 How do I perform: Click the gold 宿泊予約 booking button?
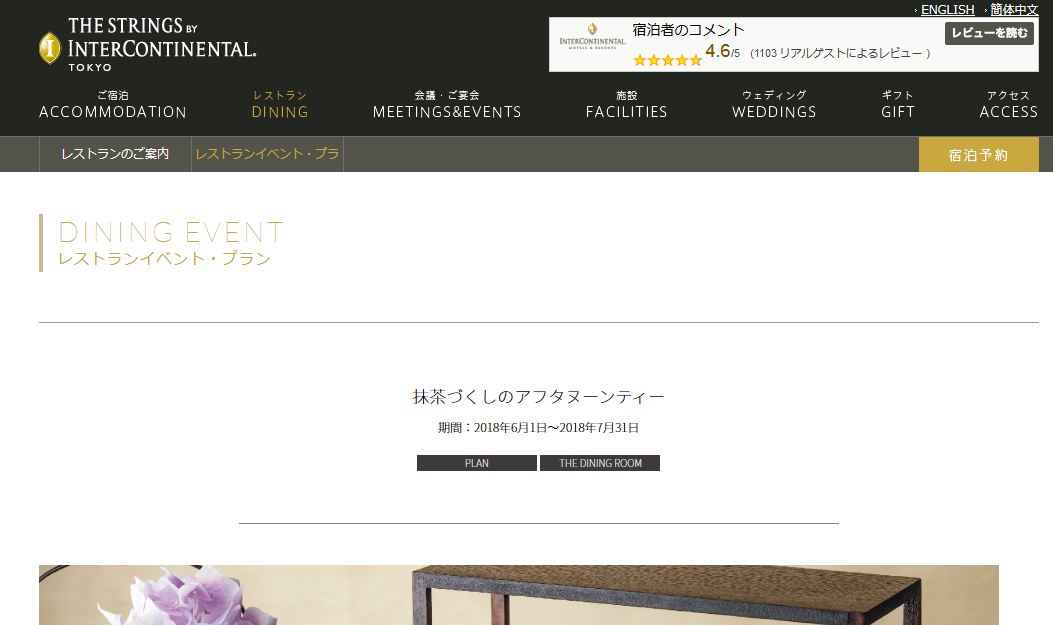pyautogui.click(x=978, y=154)
